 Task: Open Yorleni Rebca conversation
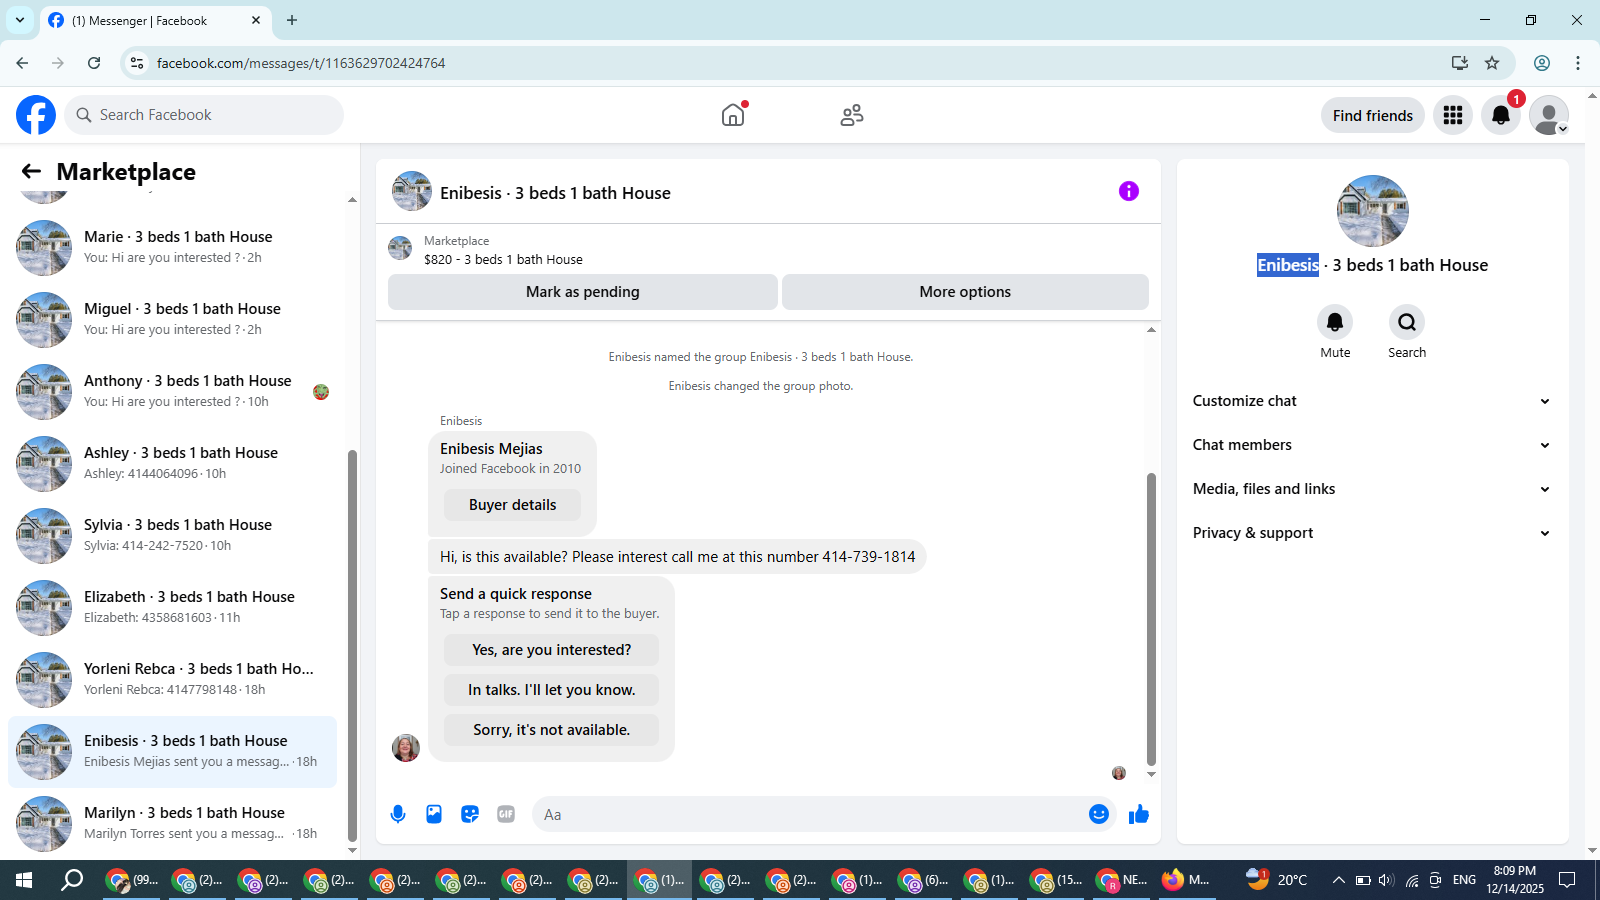pyautogui.click(x=172, y=679)
